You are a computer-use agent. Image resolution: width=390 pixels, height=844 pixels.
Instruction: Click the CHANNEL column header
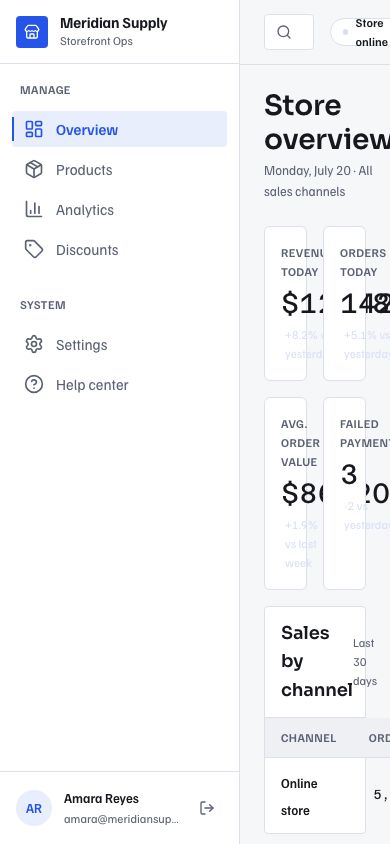pos(308,738)
